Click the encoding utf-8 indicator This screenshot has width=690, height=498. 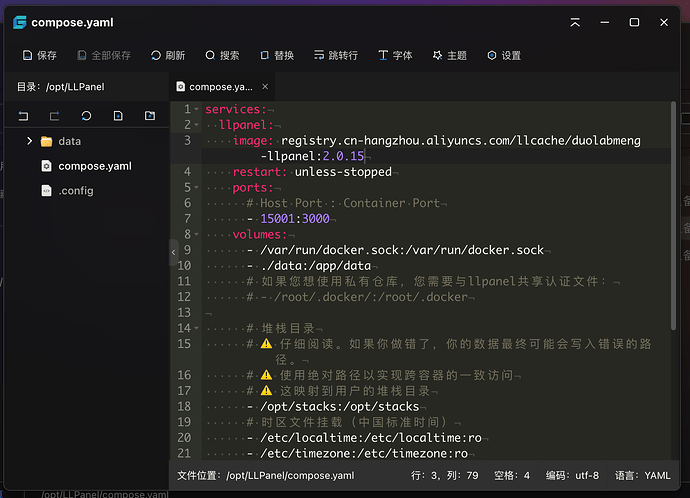click(x=572, y=476)
